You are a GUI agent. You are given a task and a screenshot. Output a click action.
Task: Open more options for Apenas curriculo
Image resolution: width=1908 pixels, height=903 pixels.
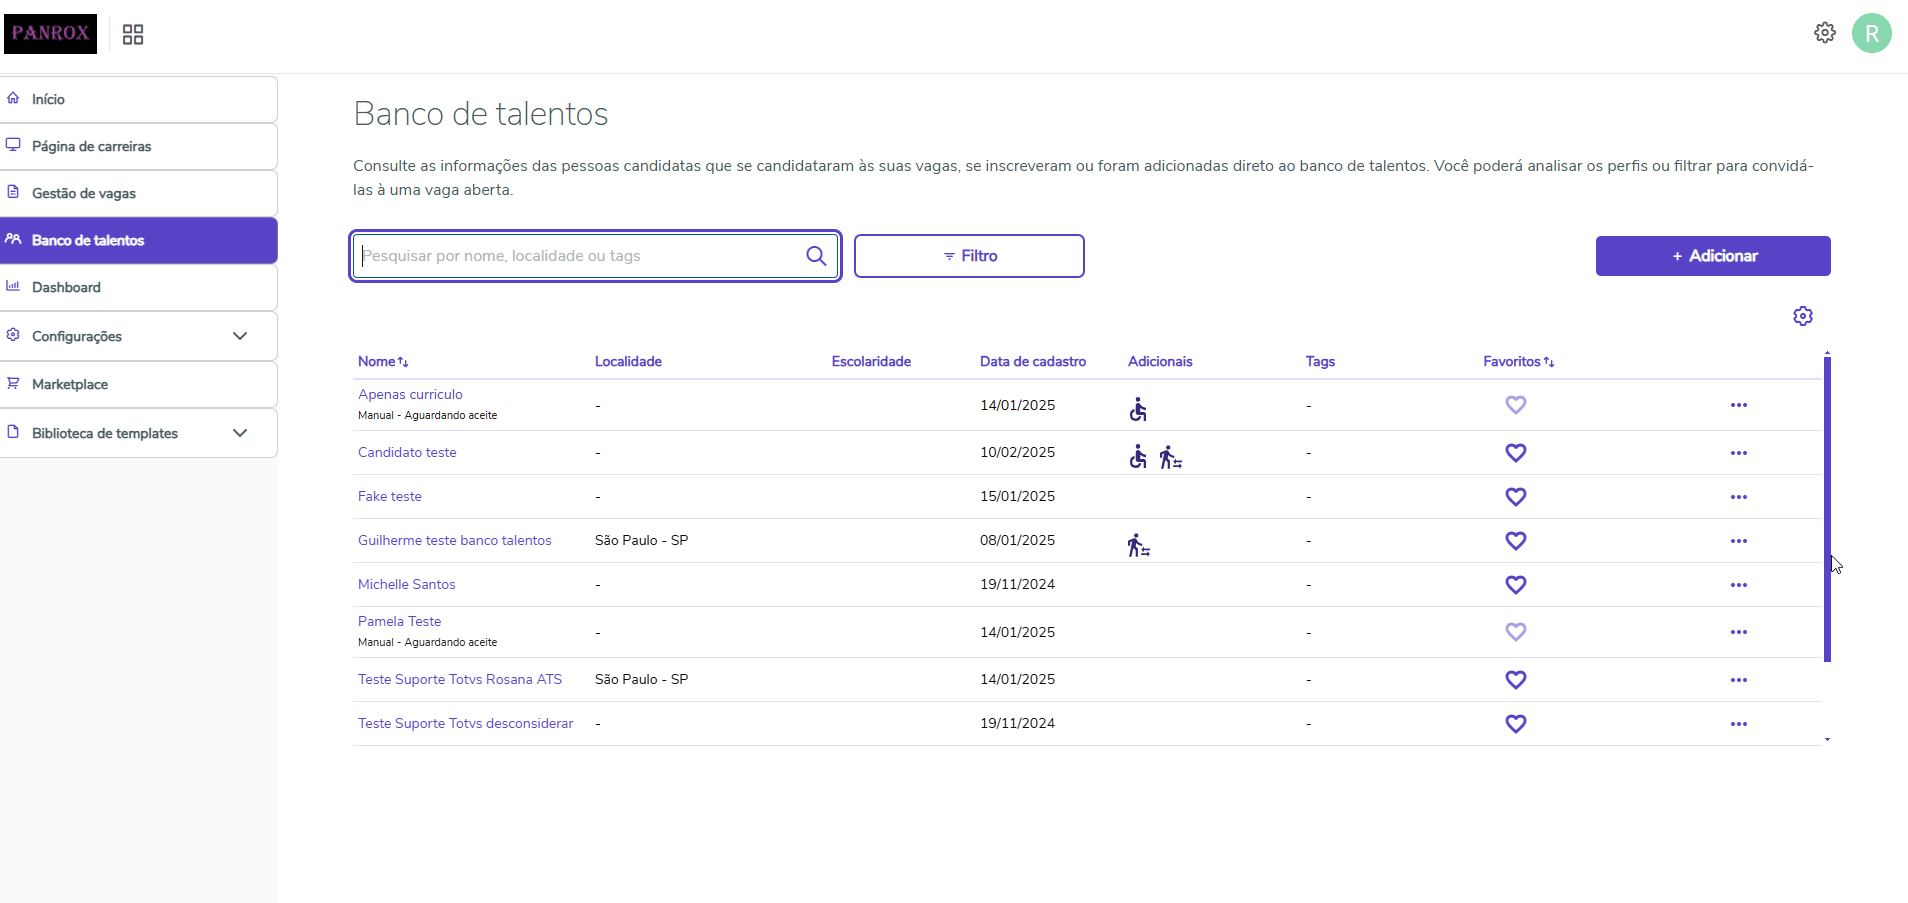coord(1739,405)
